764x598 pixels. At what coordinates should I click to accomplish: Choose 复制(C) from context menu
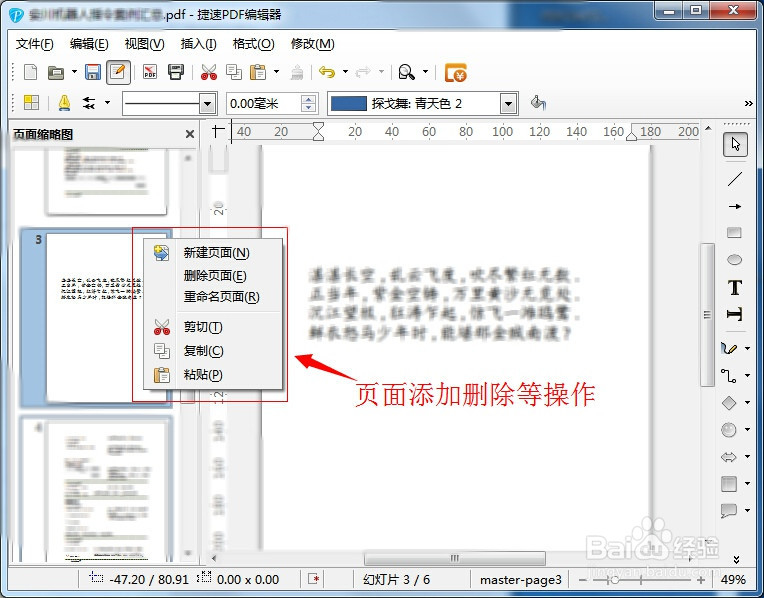(213, 350)
